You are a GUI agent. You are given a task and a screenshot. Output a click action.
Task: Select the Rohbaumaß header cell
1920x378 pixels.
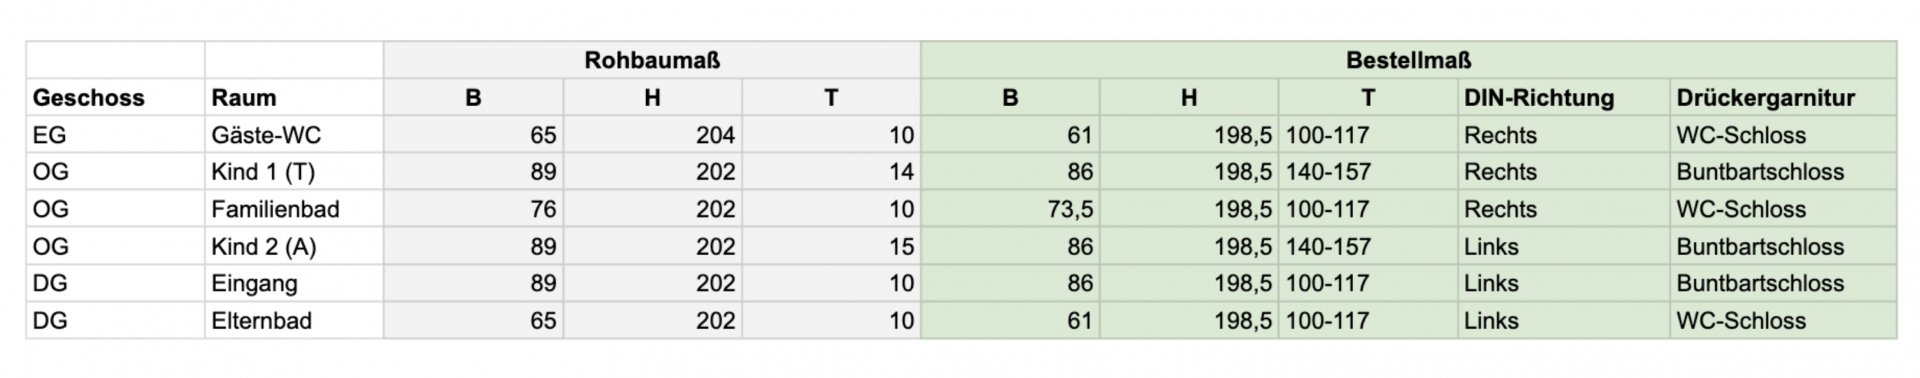[652, 60]
